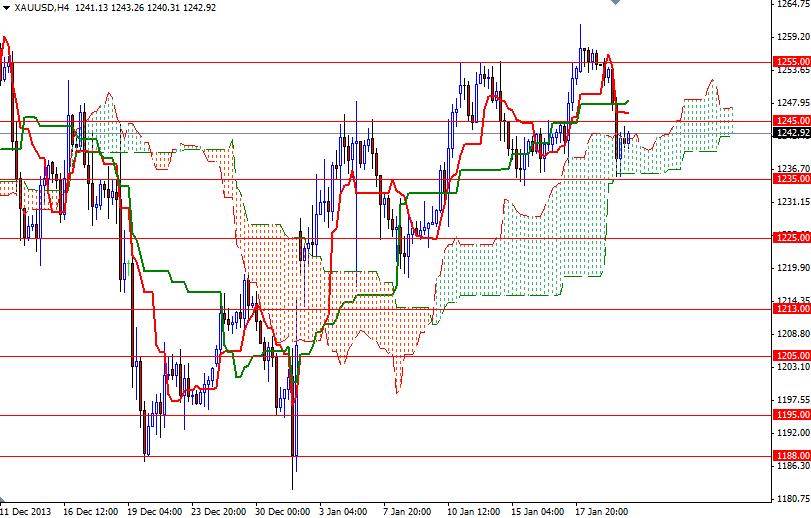Select the 1205.00 red price level label
The image size is (811, 518).
(x=792, y=356)
